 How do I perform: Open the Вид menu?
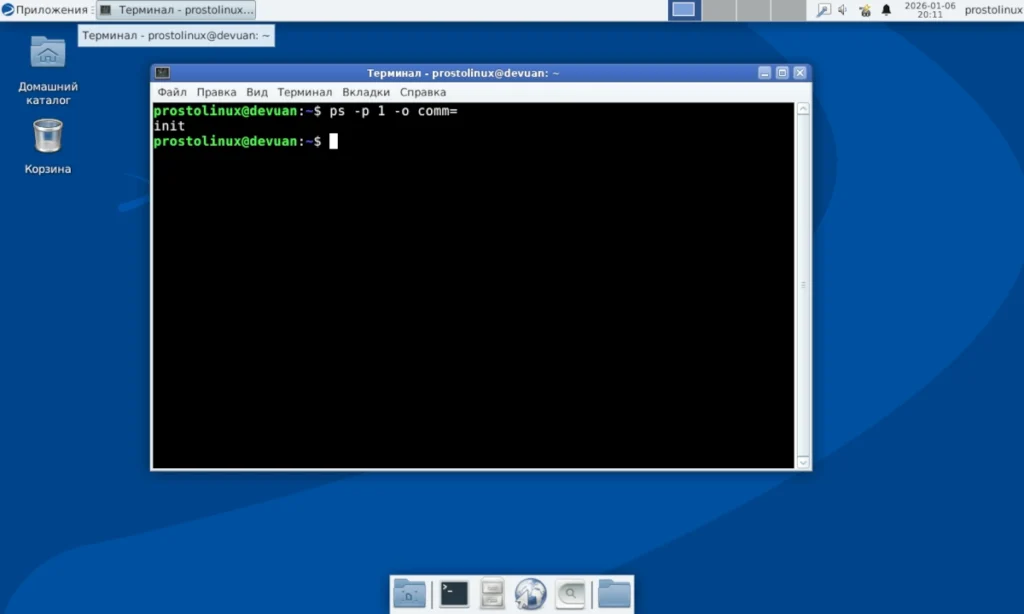click(x=257, y=92)
